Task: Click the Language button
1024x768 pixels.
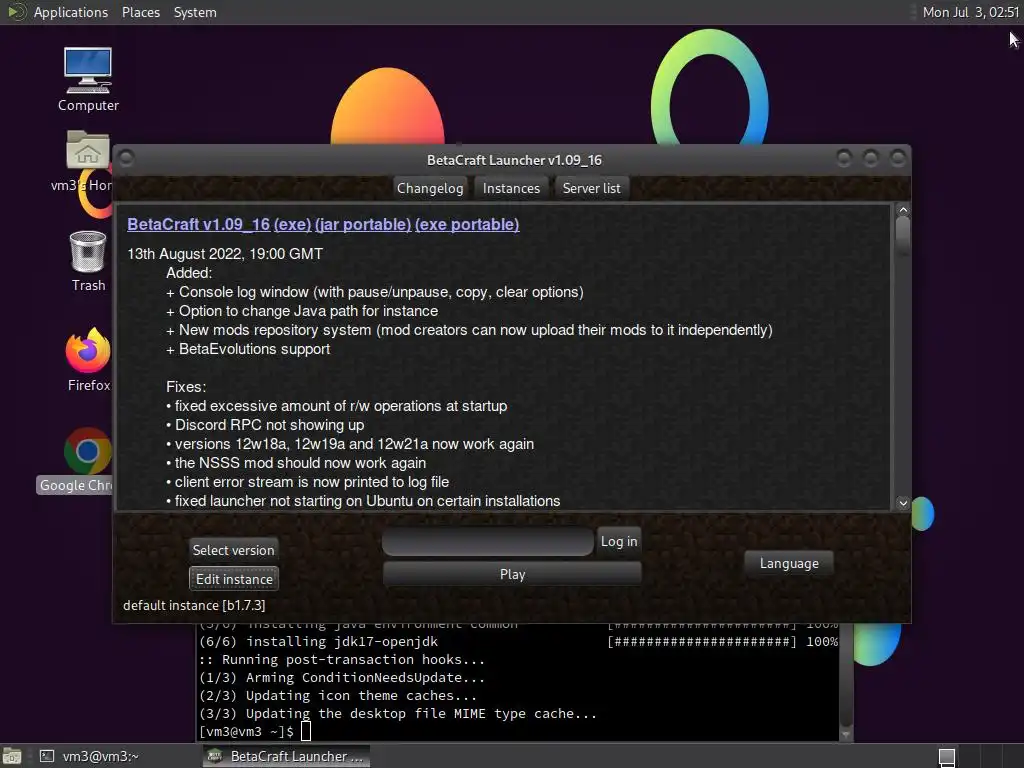Action: (789, 563)
